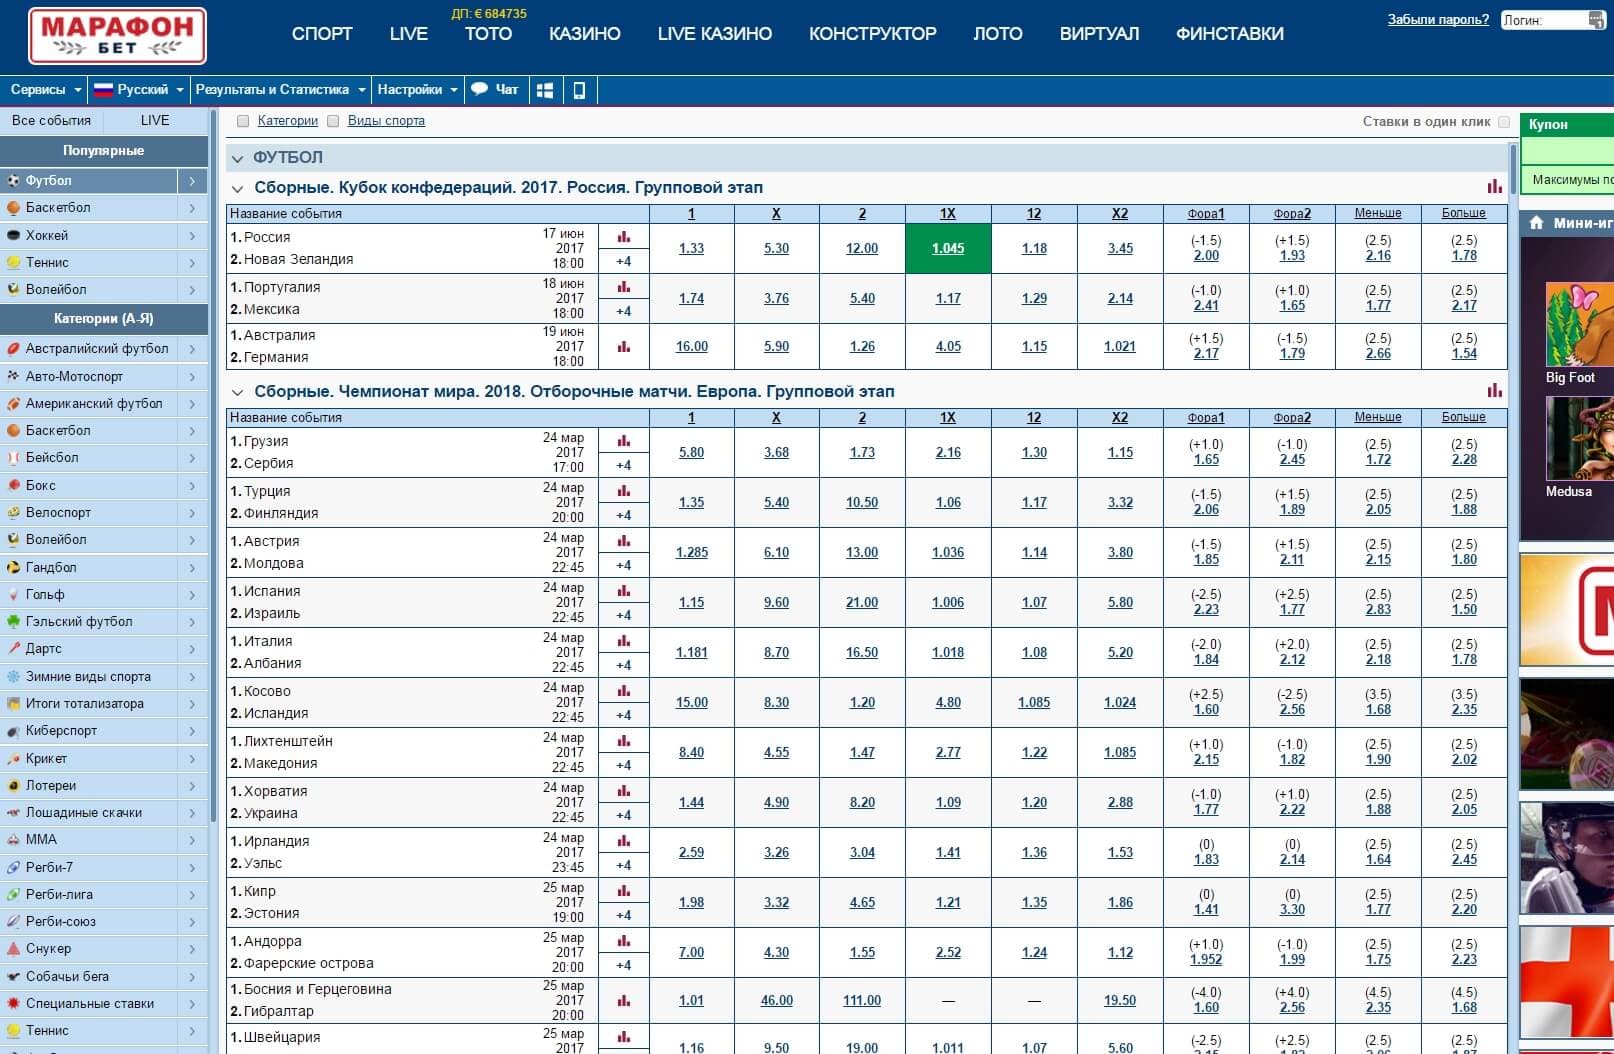Collapse the ФУТБОЛ section
The width and height of the screenshot is (1614, 1054).
coord(238,158)
